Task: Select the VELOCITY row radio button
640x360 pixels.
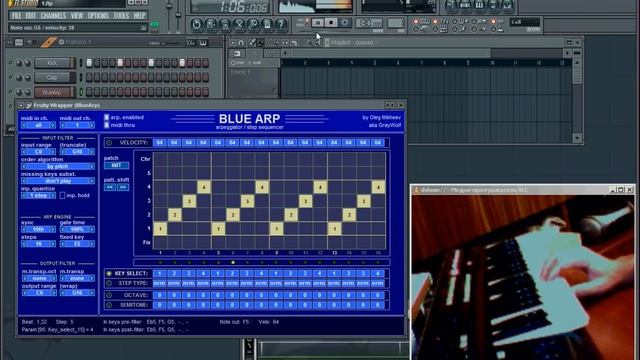Action: click(109, 143)
